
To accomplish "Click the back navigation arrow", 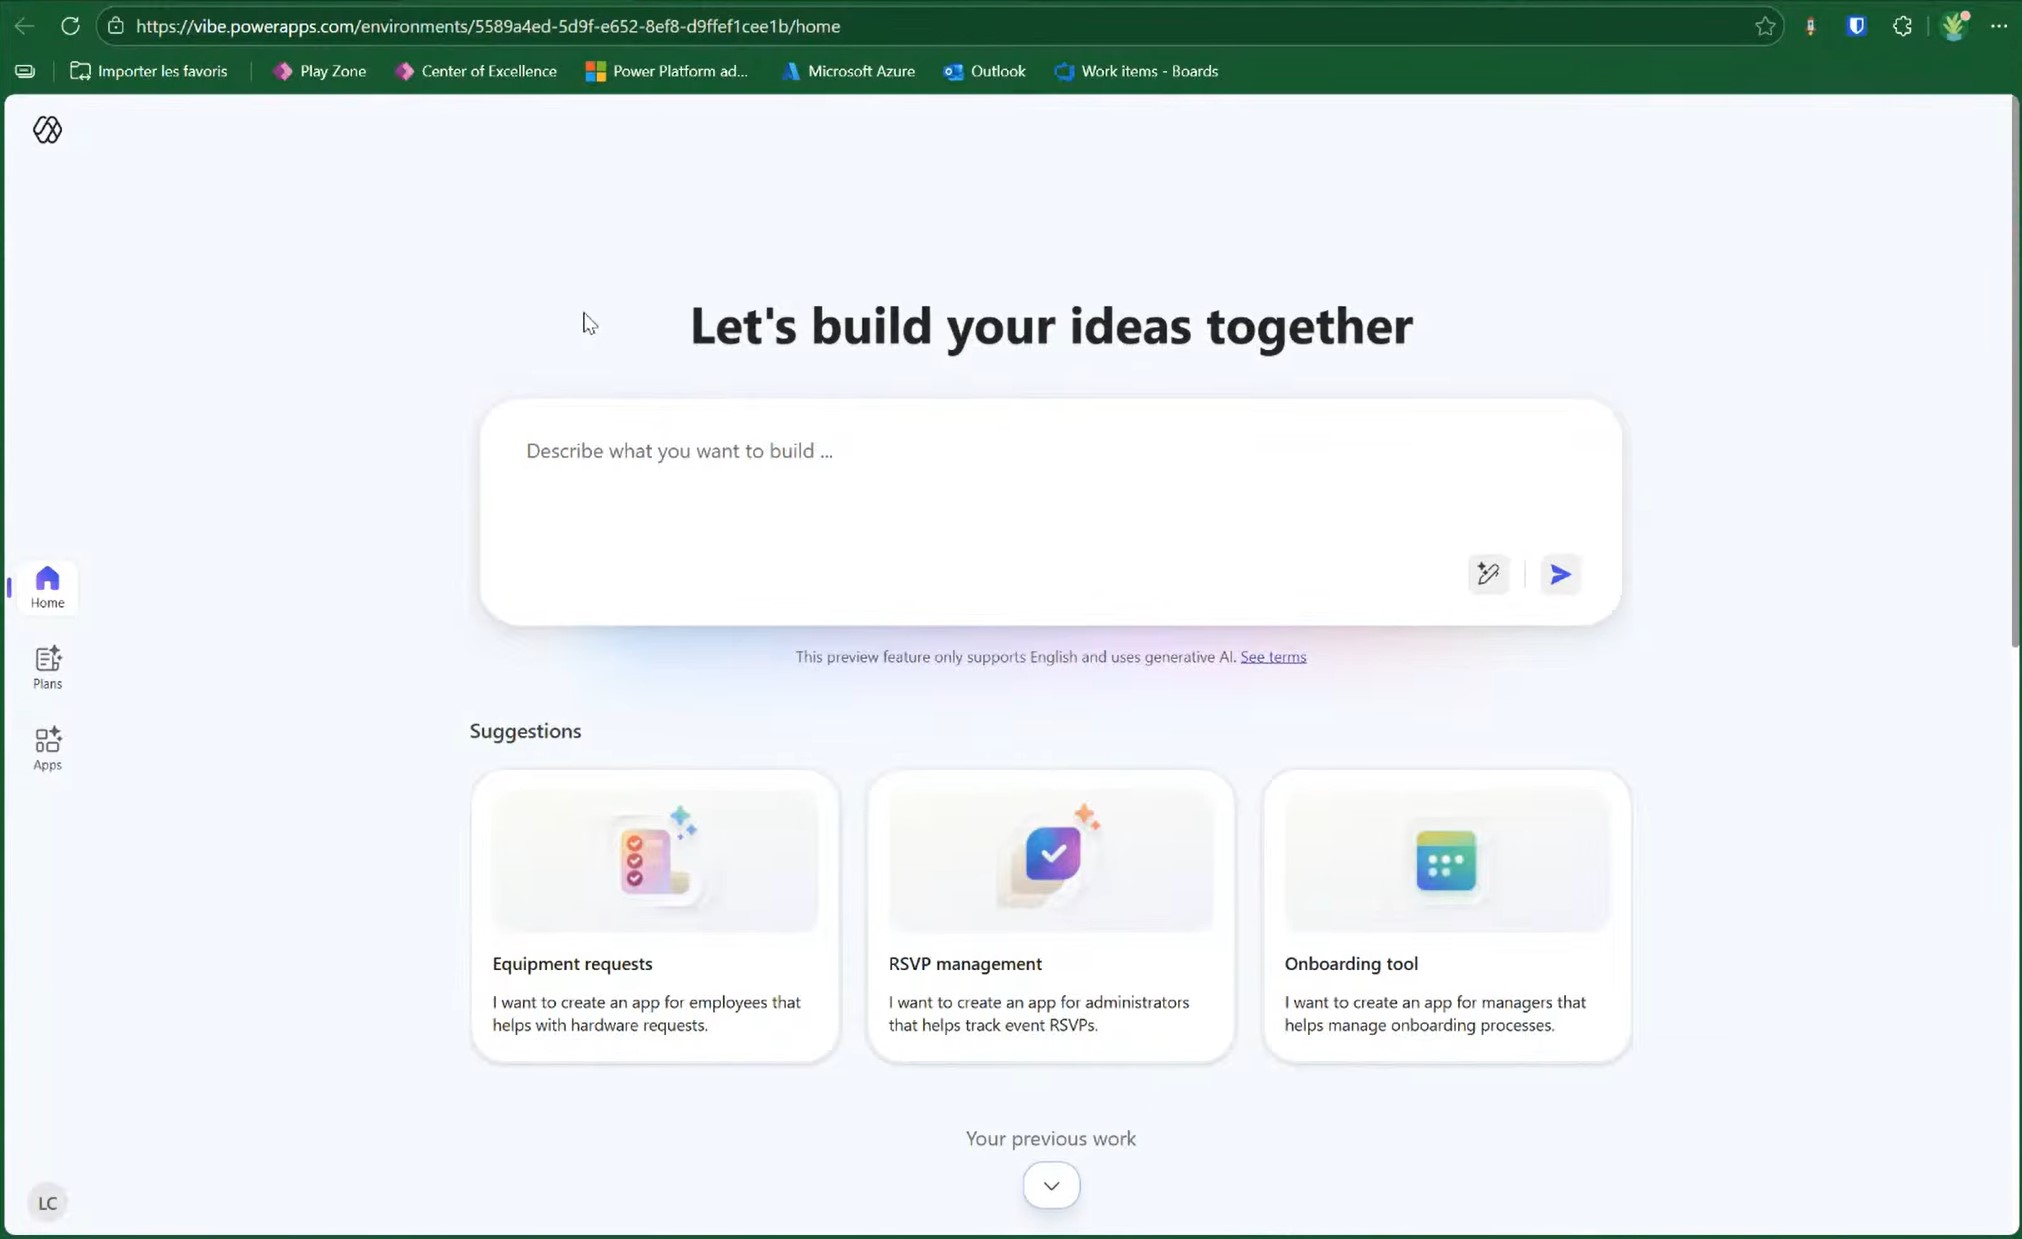I will [24, 26].
